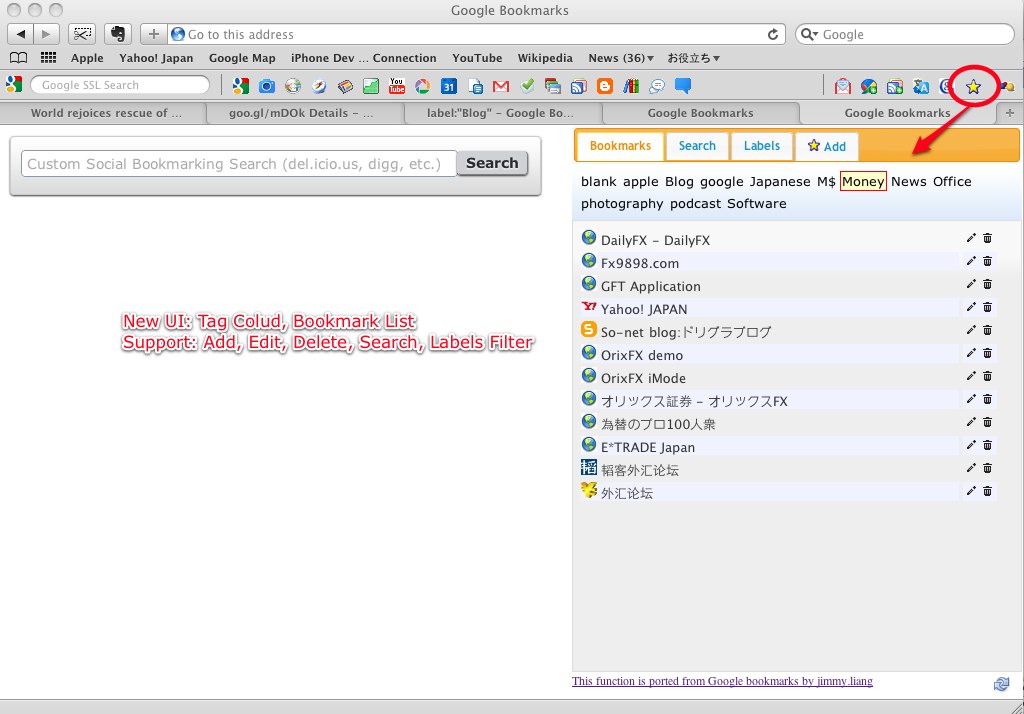Click the blue camera icon in toolbar

point(266,86)
